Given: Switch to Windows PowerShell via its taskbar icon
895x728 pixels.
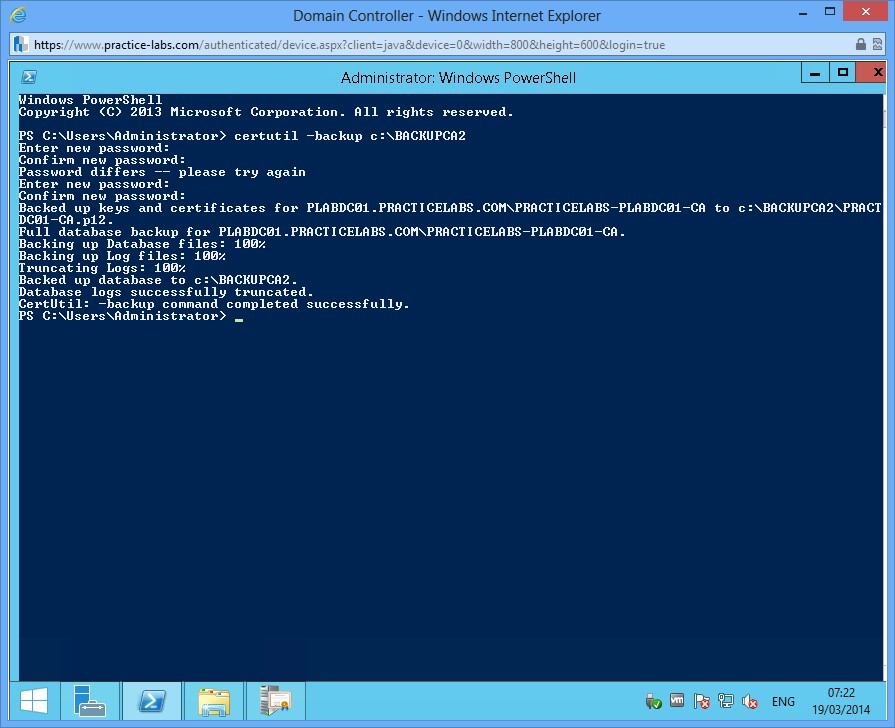Looking at the screenshot, I should click(x=152, y=701).
